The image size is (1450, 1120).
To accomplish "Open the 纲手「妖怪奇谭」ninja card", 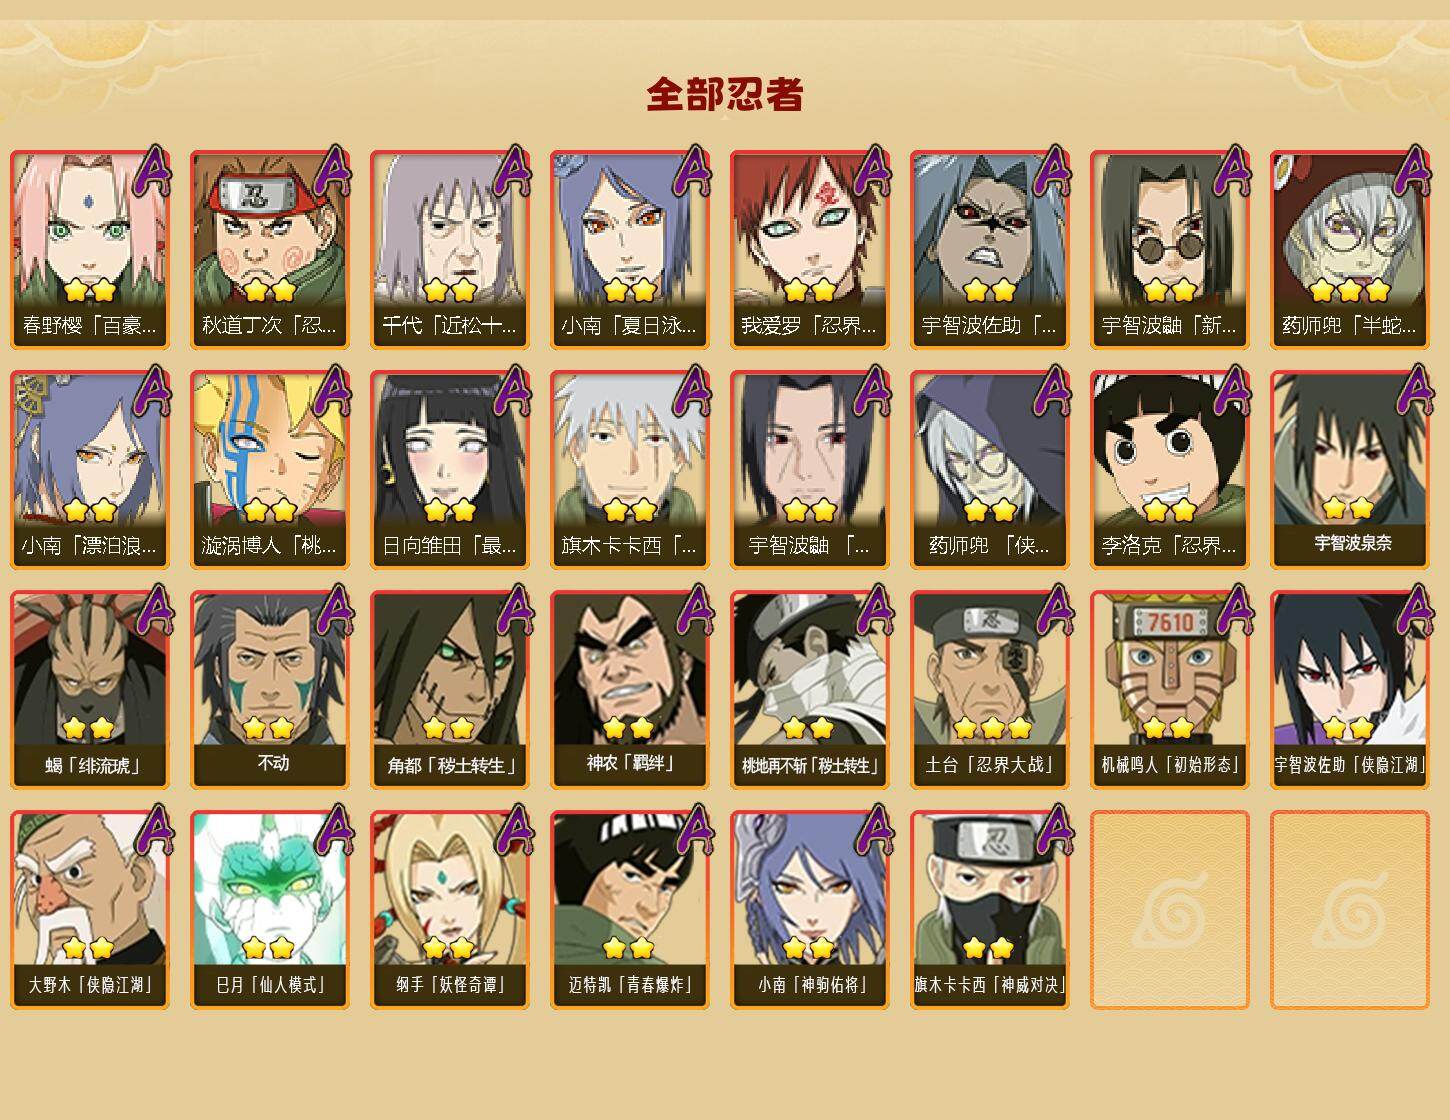I will pyautogui.click(x=450, y=909).
